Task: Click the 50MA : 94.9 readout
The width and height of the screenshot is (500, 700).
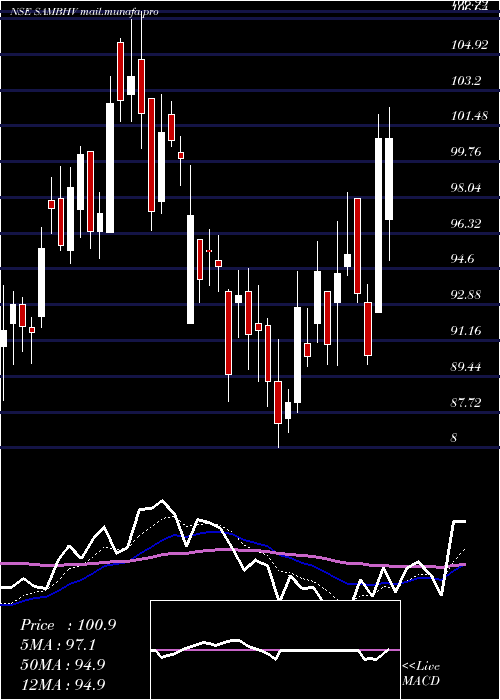Action: click(63, 664)
